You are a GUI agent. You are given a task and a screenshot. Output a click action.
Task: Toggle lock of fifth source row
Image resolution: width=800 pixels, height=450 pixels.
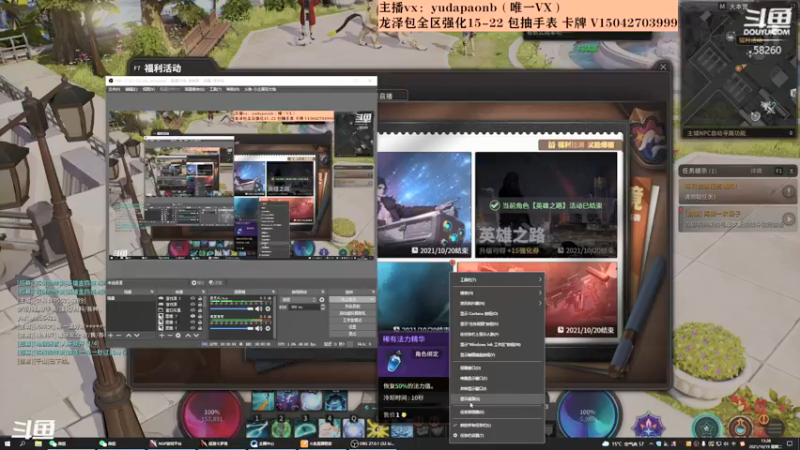tap(200, 322)
